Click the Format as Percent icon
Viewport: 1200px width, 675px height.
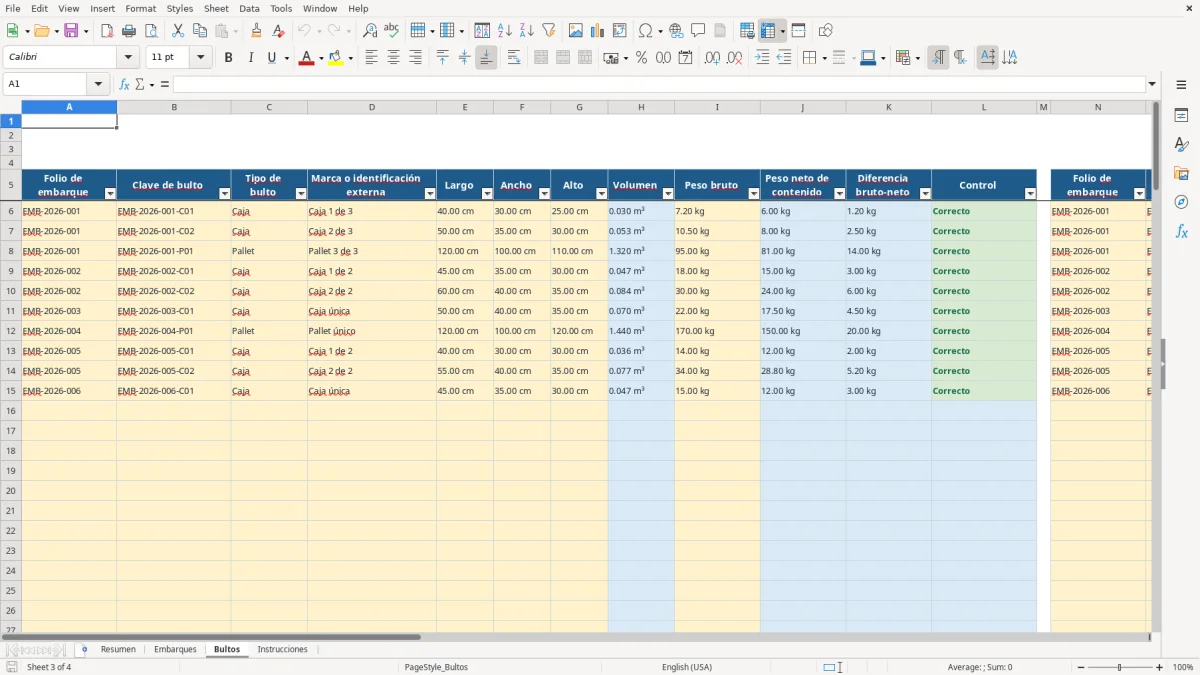[641, 58]
